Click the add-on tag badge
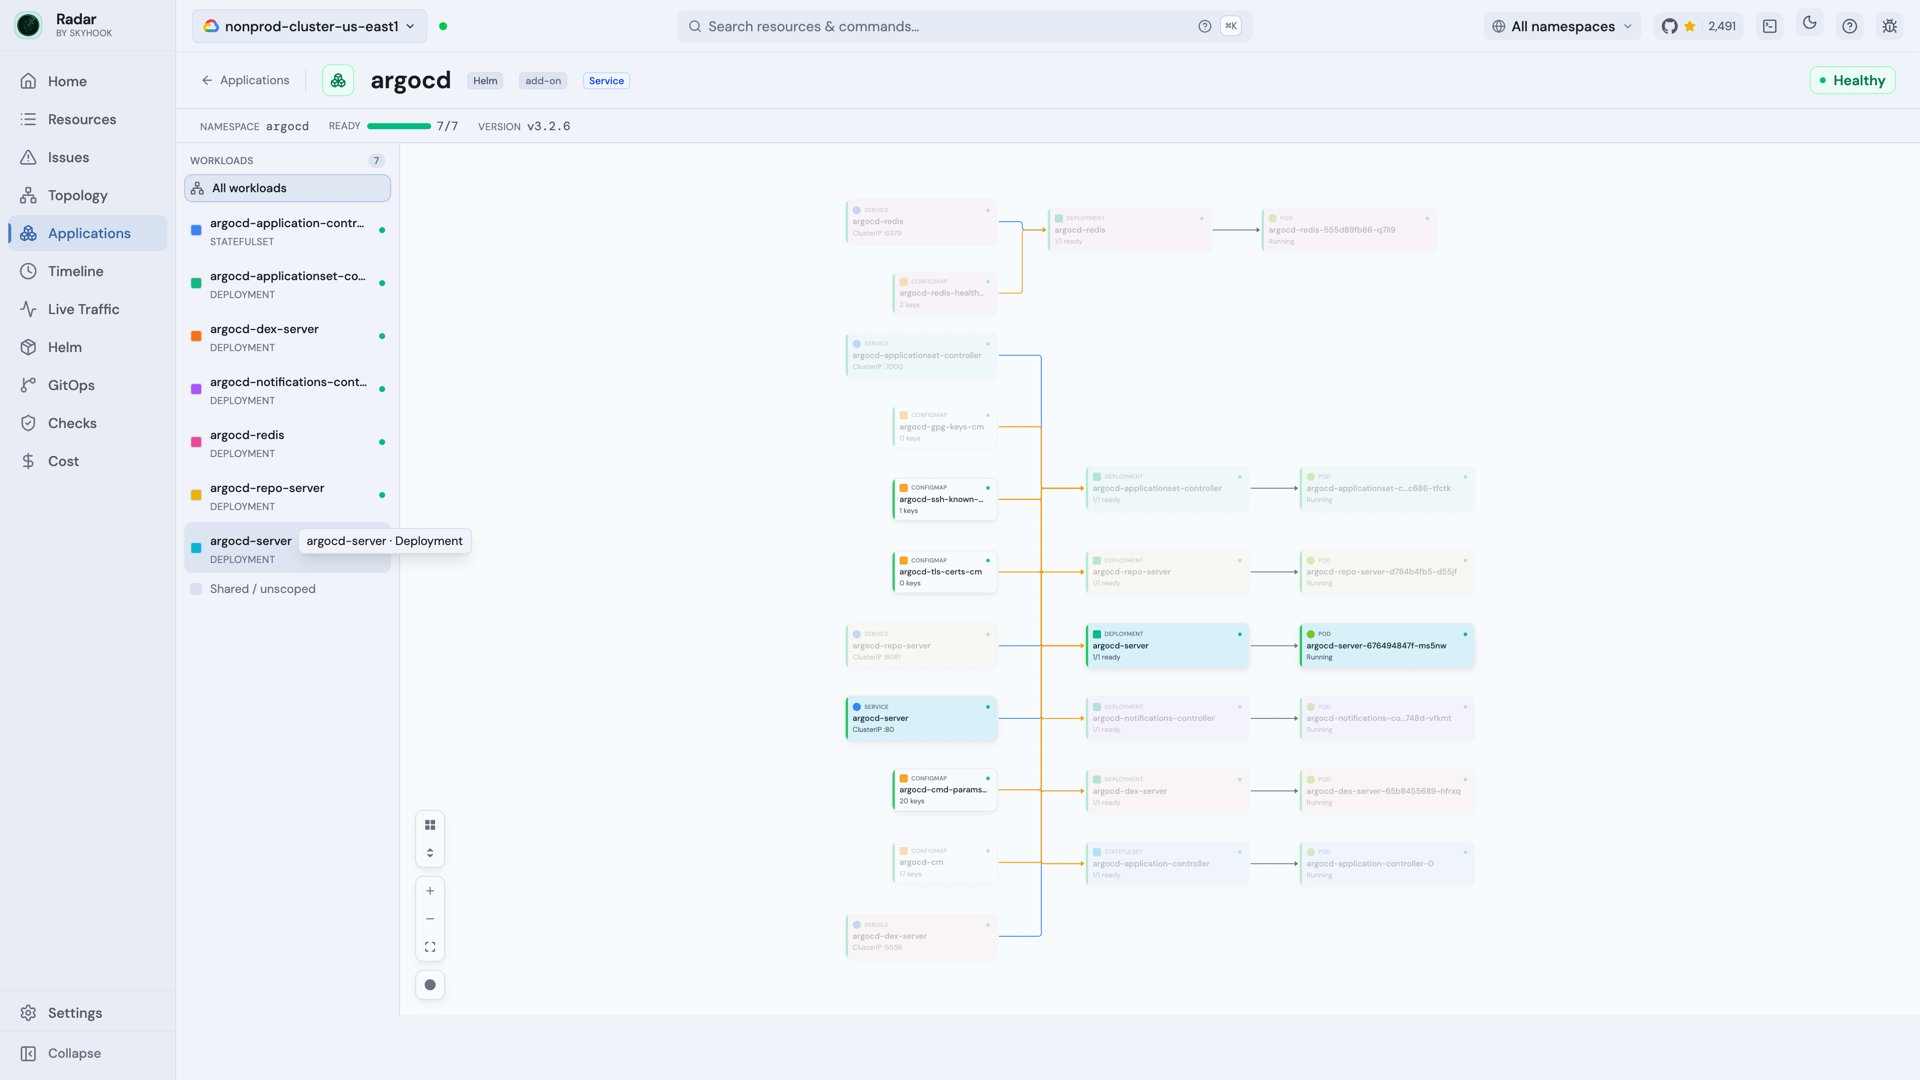 click(543, 81)
